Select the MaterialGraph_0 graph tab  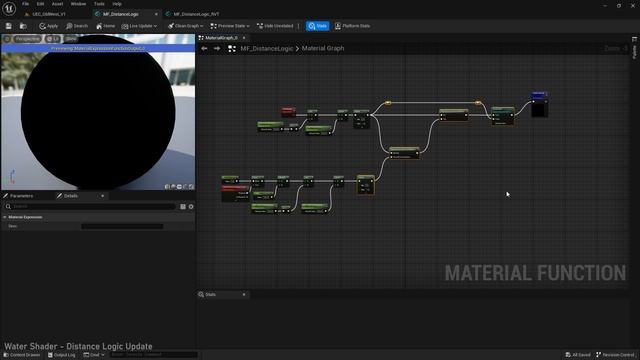[221, 38]
